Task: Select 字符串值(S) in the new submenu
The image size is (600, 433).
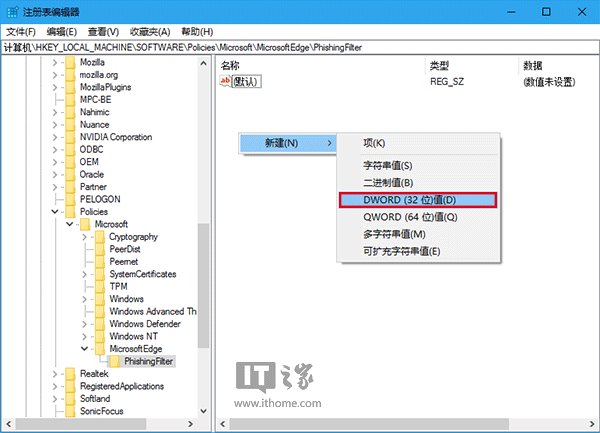Action: tap(387, 165)
